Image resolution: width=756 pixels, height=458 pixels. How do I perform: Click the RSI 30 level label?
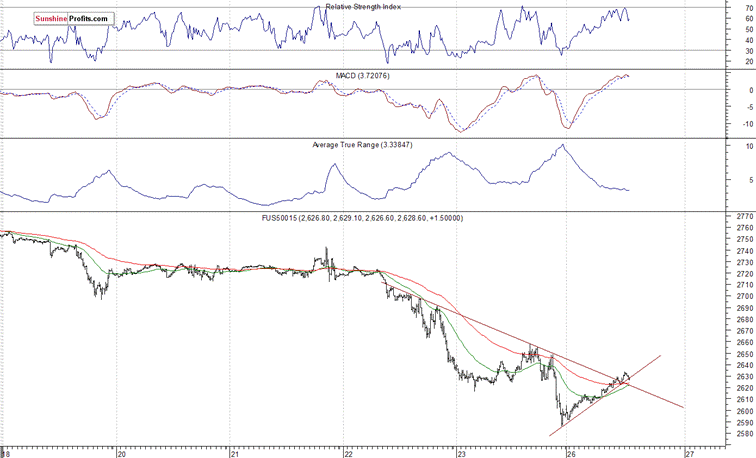point(736,50)
